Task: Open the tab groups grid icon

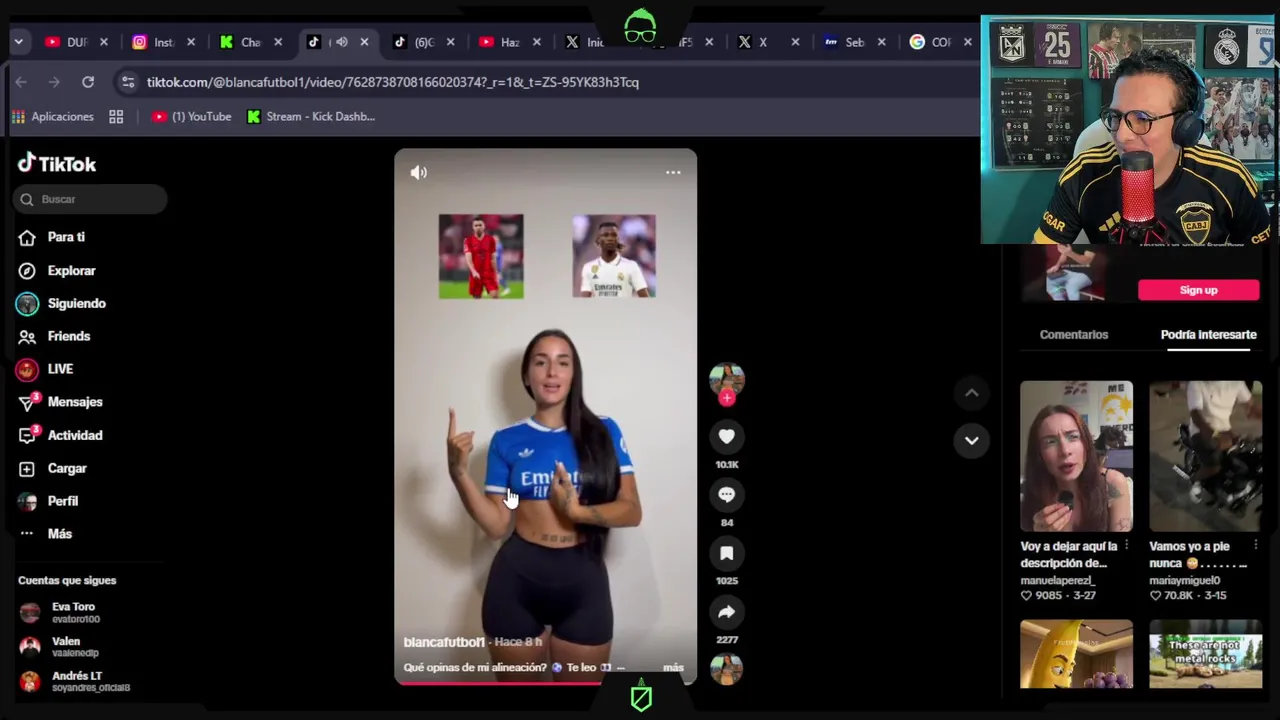Action: (x=116, y=117)
